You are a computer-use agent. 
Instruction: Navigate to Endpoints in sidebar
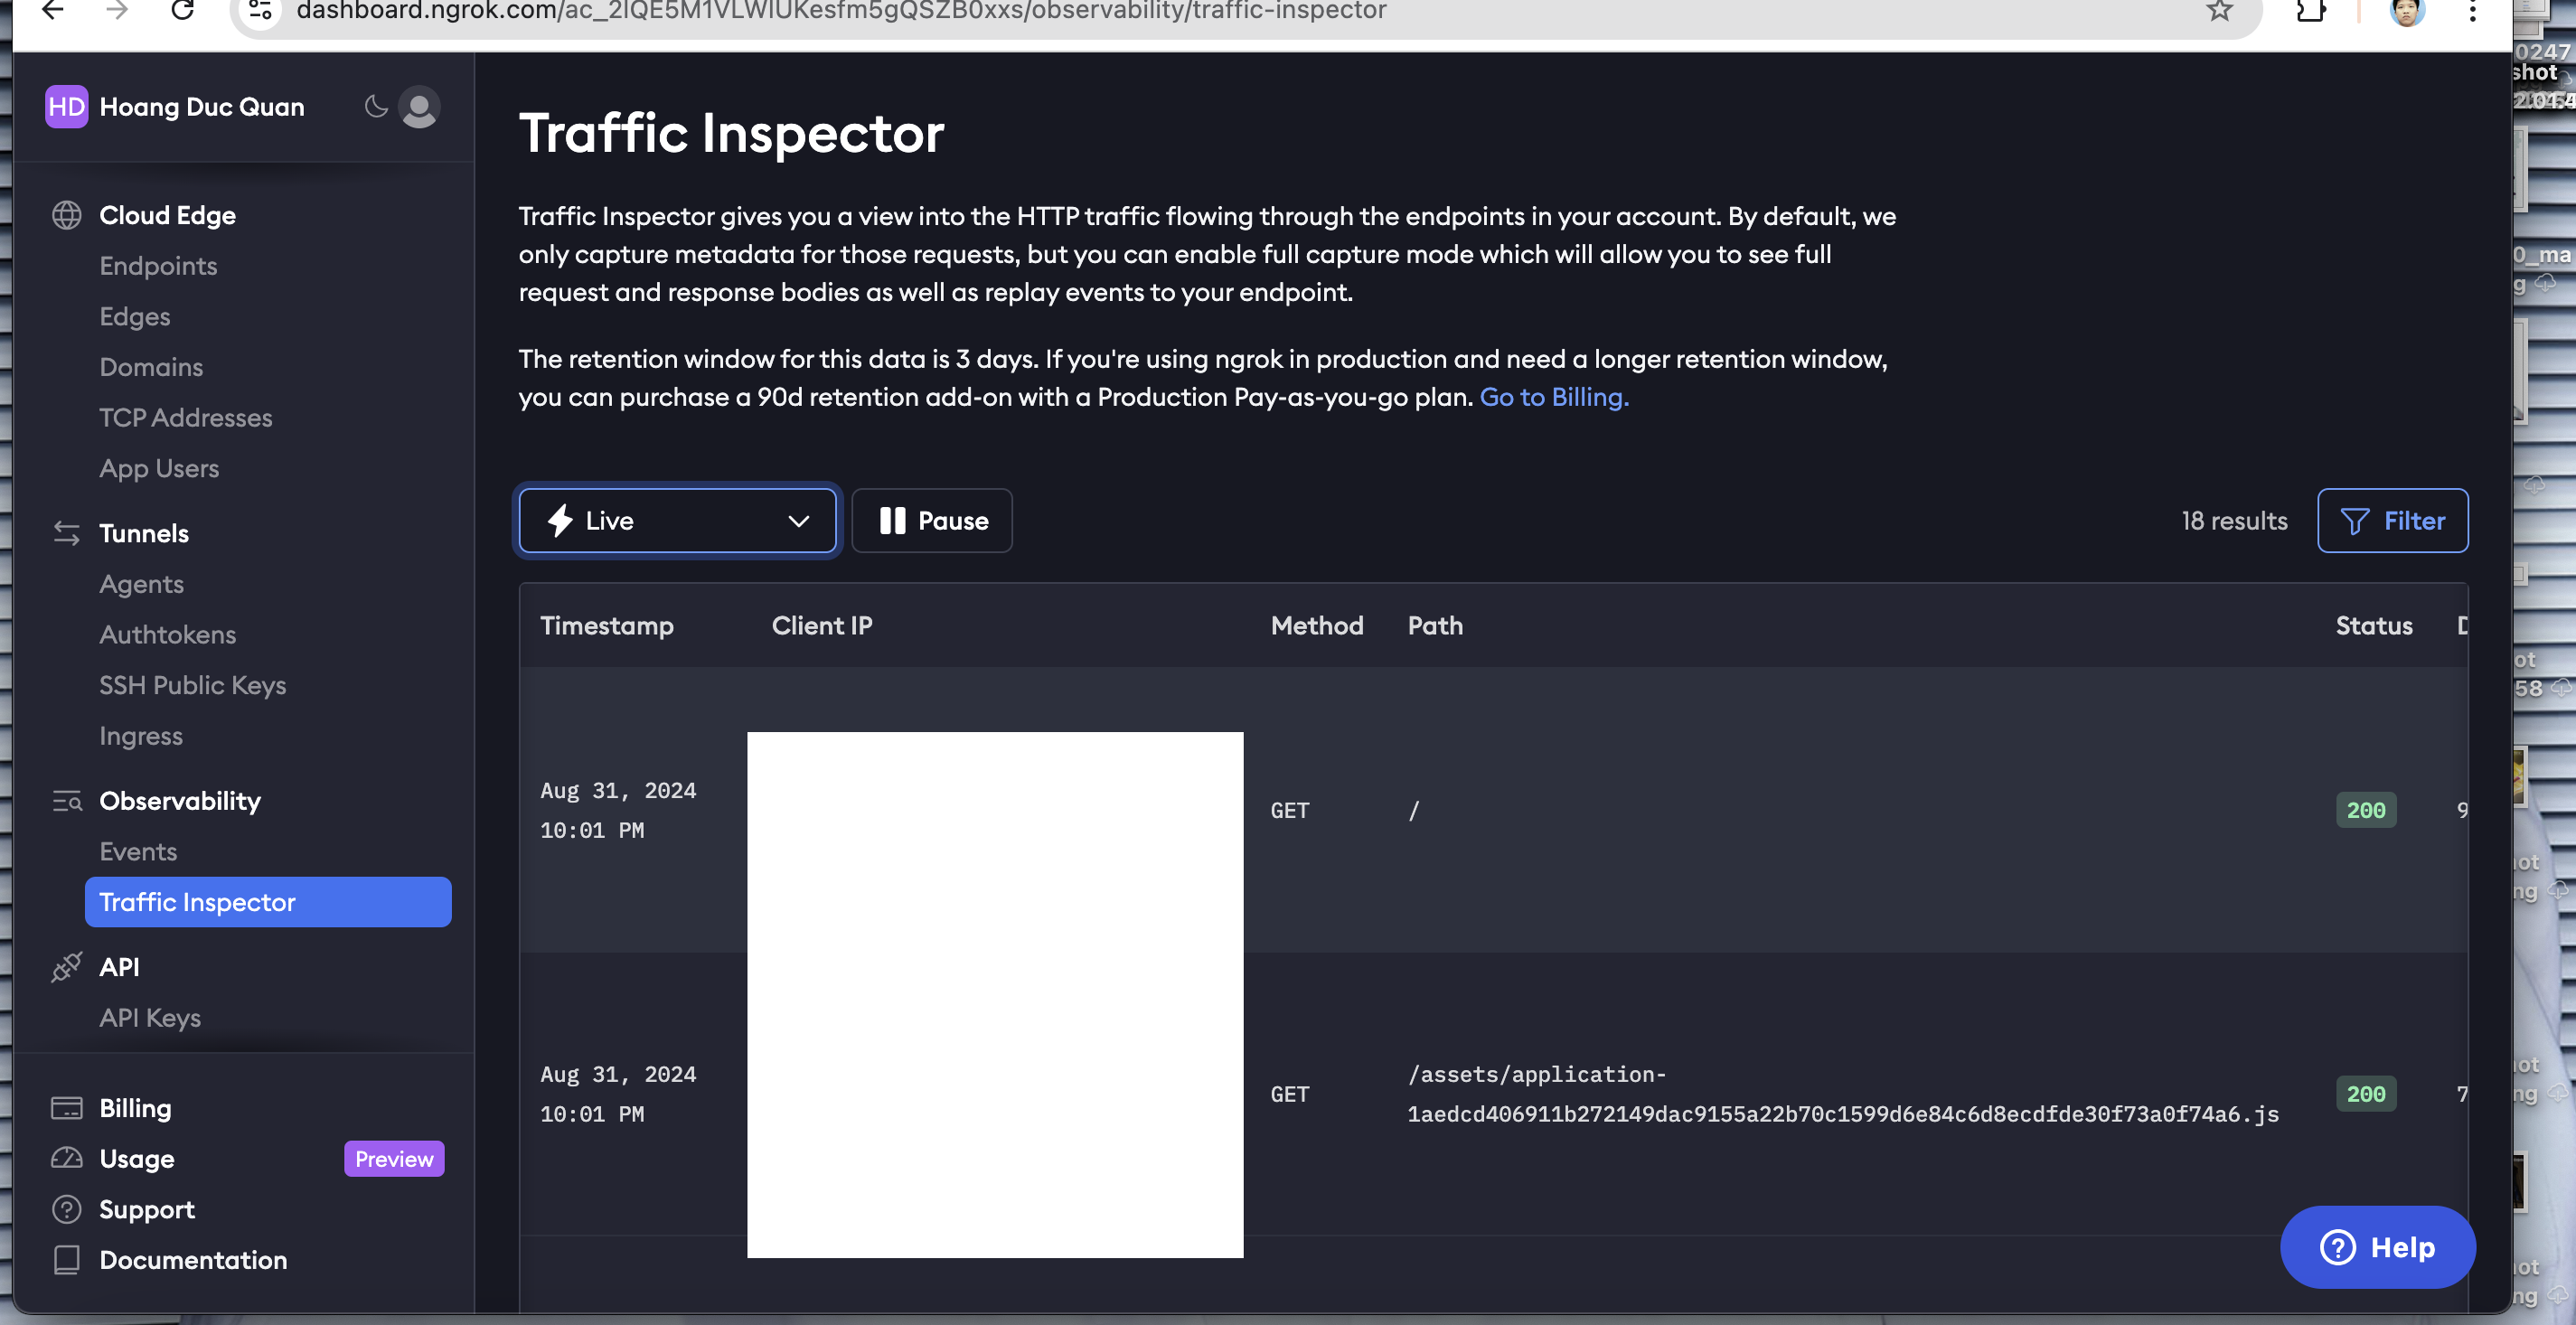(158, 266)
